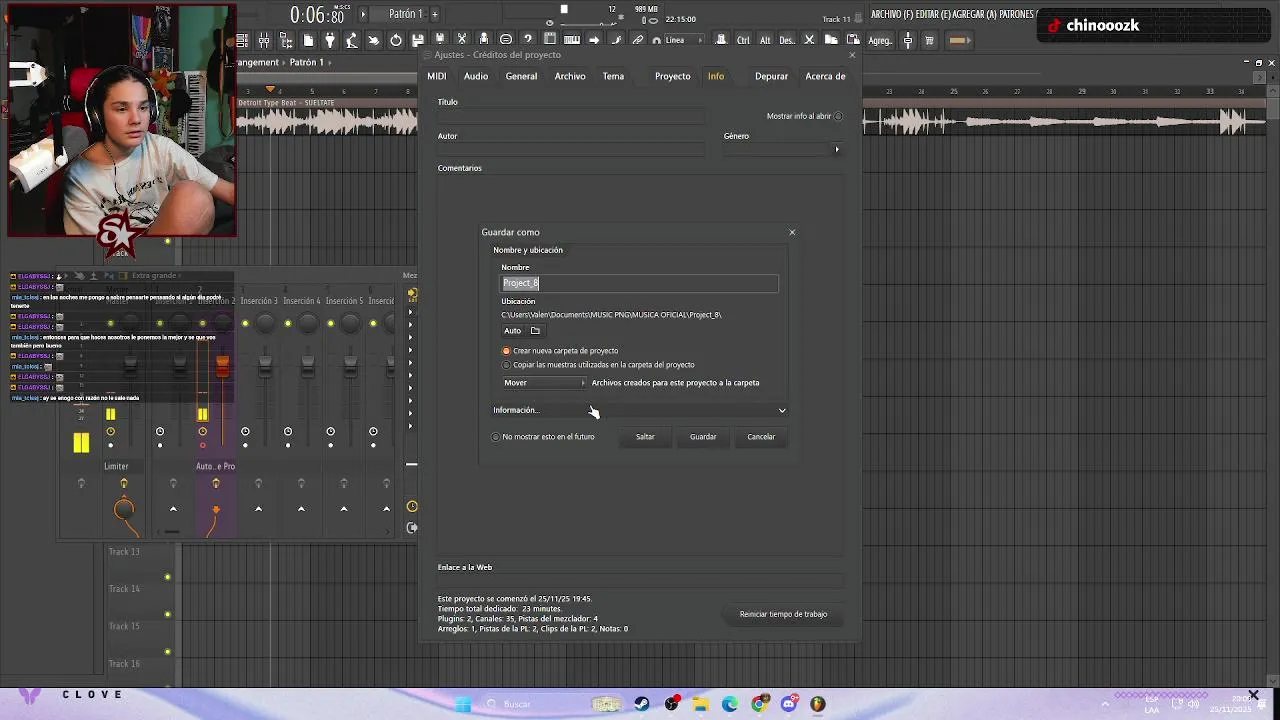The height and width of the screenshot is (720, 1280).
Task: Open OBS Studio from the taskbar
Action: [671, 704]
